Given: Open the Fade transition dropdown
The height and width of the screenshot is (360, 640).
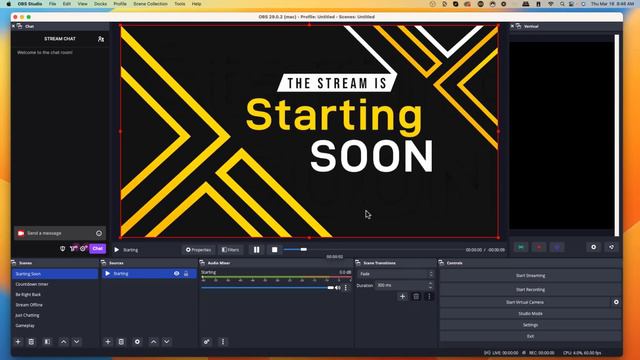Looking at the screenshot, I should point(395,274).
